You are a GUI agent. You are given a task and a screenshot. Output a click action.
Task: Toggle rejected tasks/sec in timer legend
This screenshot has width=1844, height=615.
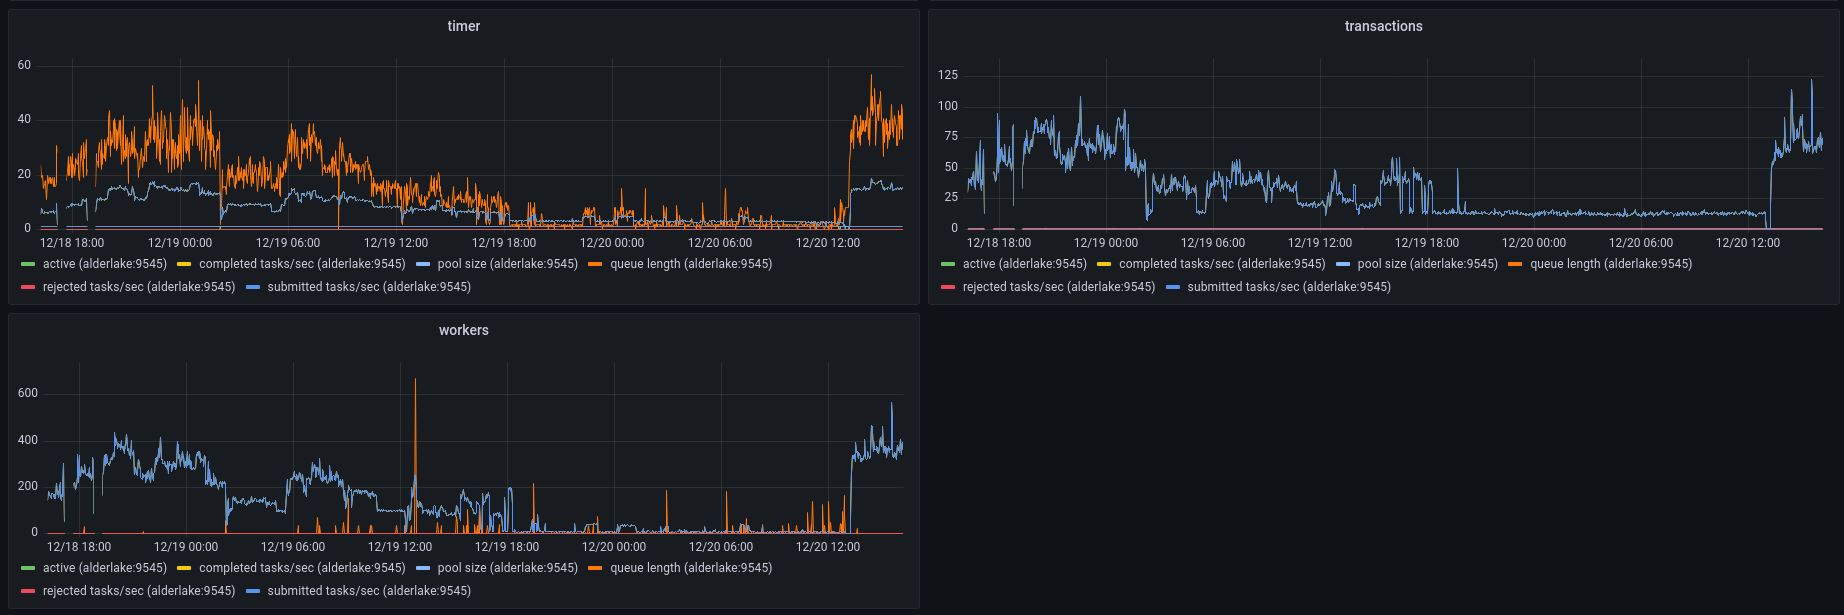139,287
